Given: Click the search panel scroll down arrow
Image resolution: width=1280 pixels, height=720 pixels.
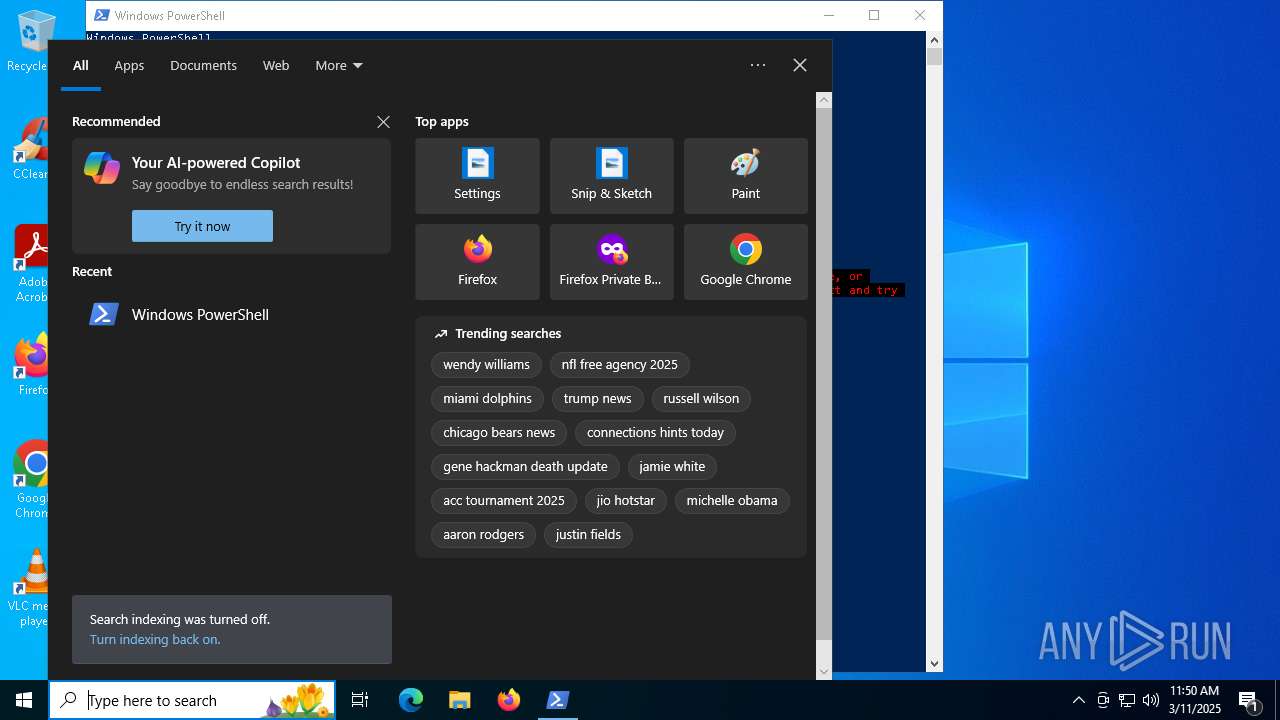Looking at the screenshot, I should click(824, 672).
